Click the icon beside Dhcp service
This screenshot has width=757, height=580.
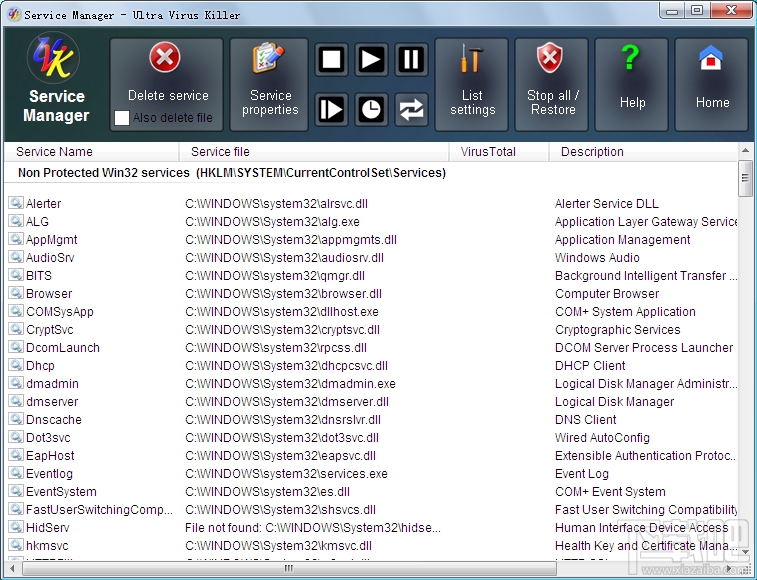pos(16,365)
